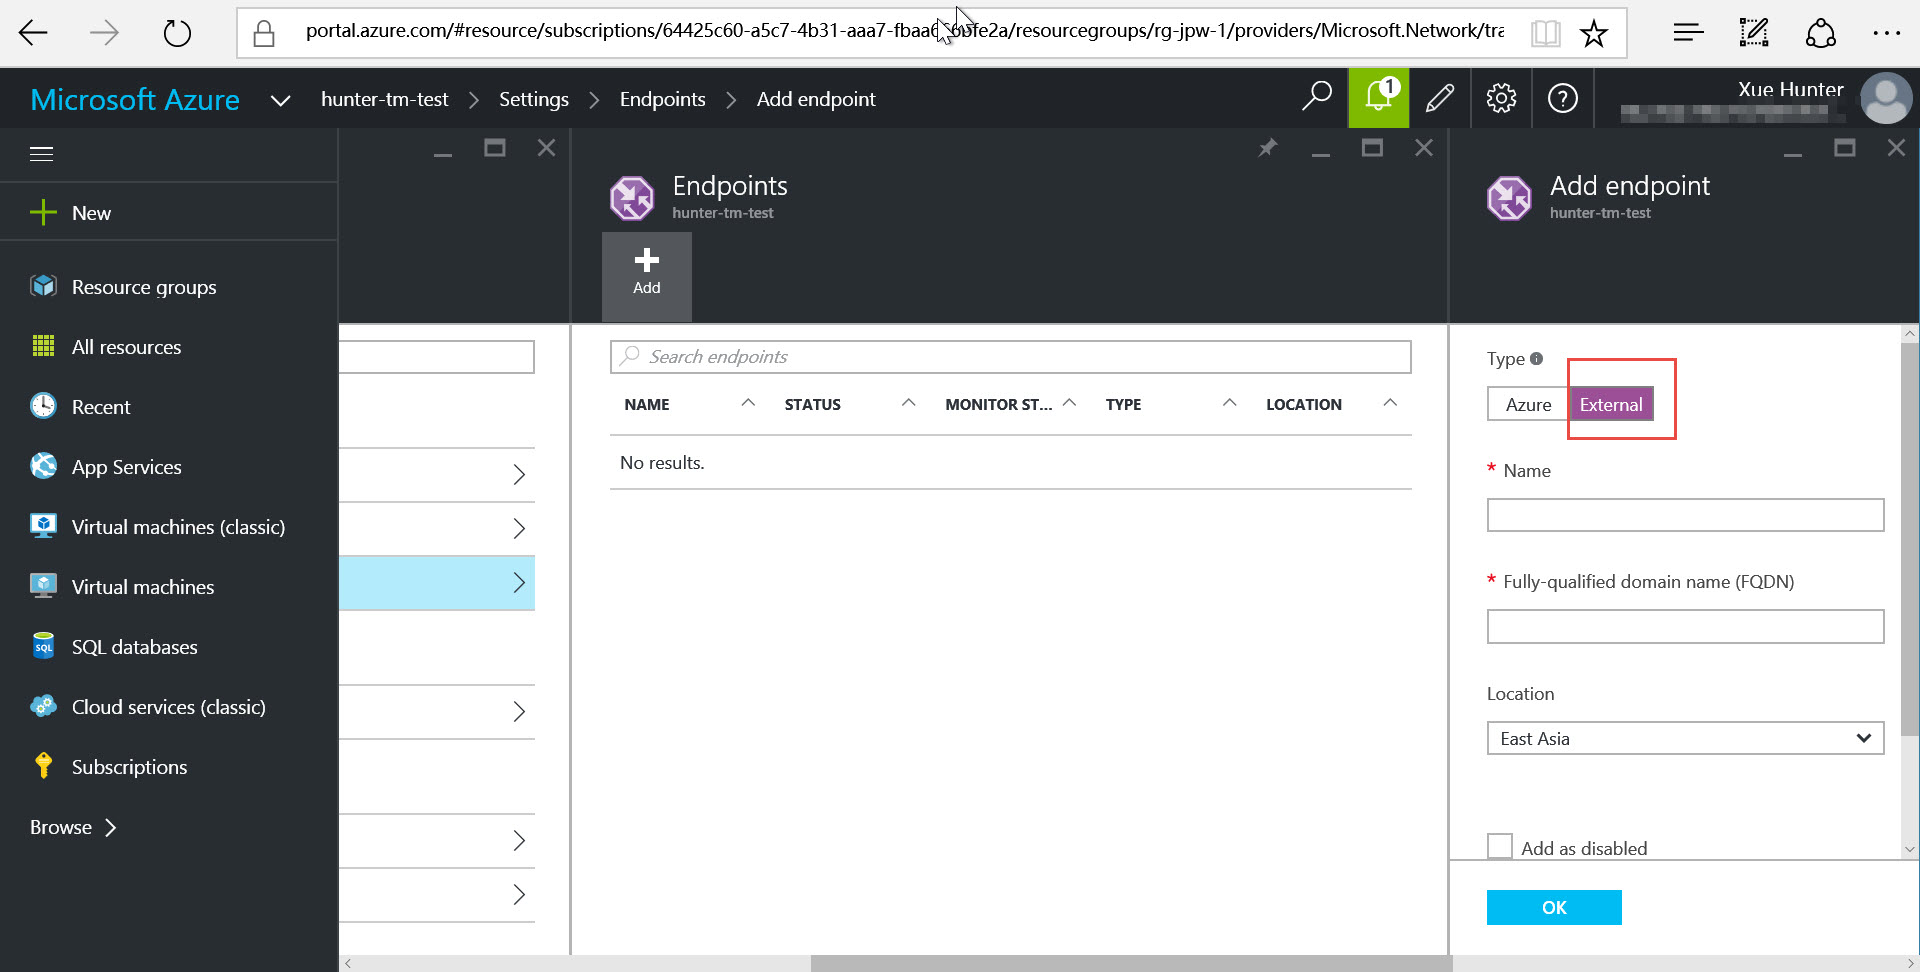Check the Add as disabled checkbox
The image size is (1920, 972).
tap(1500, 847)
